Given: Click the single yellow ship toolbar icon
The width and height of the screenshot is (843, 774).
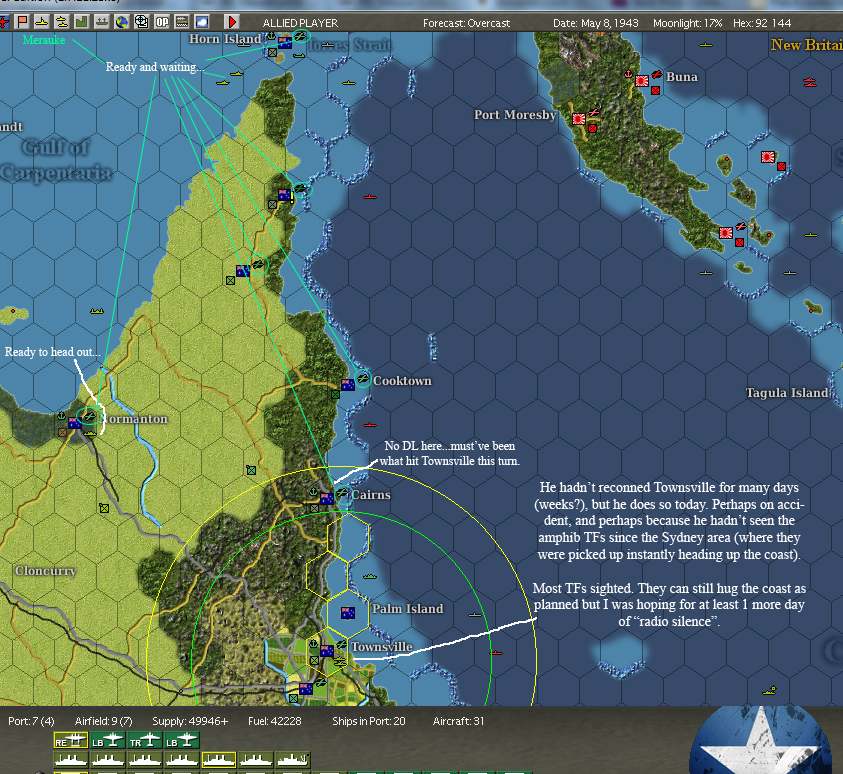Looking at the screenshot, I should click(x=41, y=22).
